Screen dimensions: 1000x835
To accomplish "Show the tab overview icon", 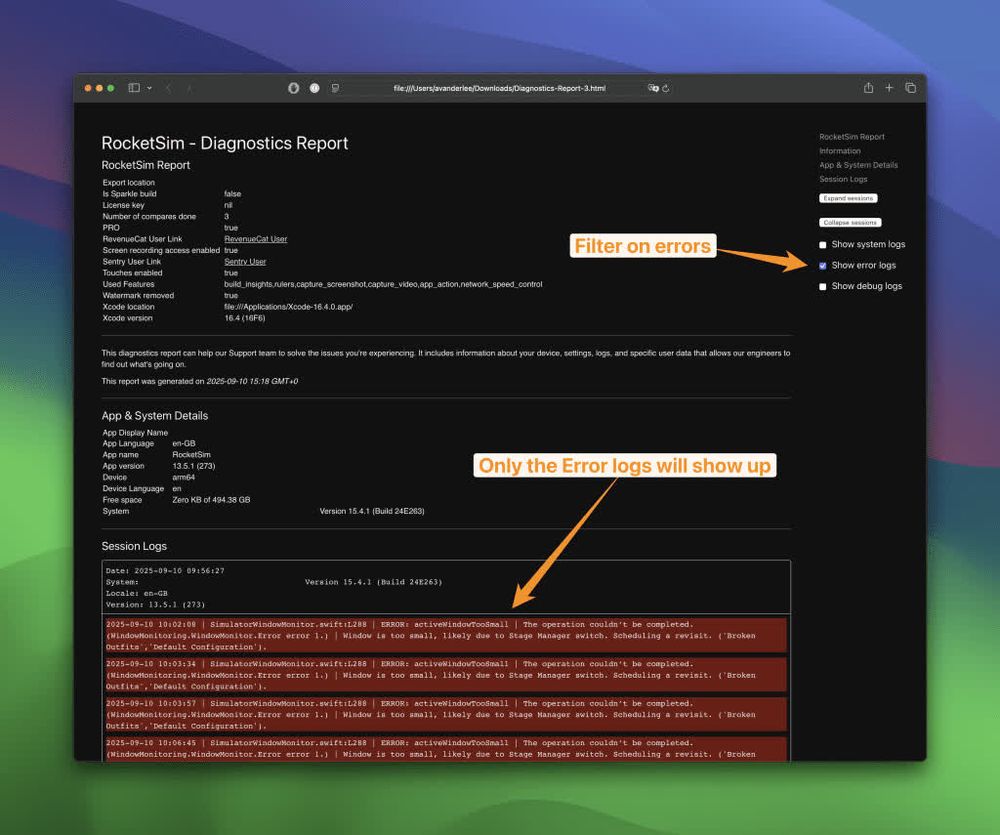I will (x=911, y=88).
